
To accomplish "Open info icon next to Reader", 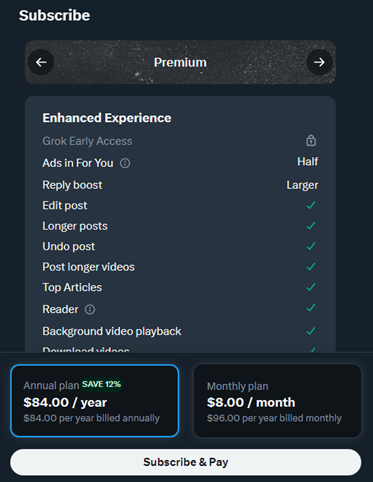I will pyautogui.click(x=90, y=309).
